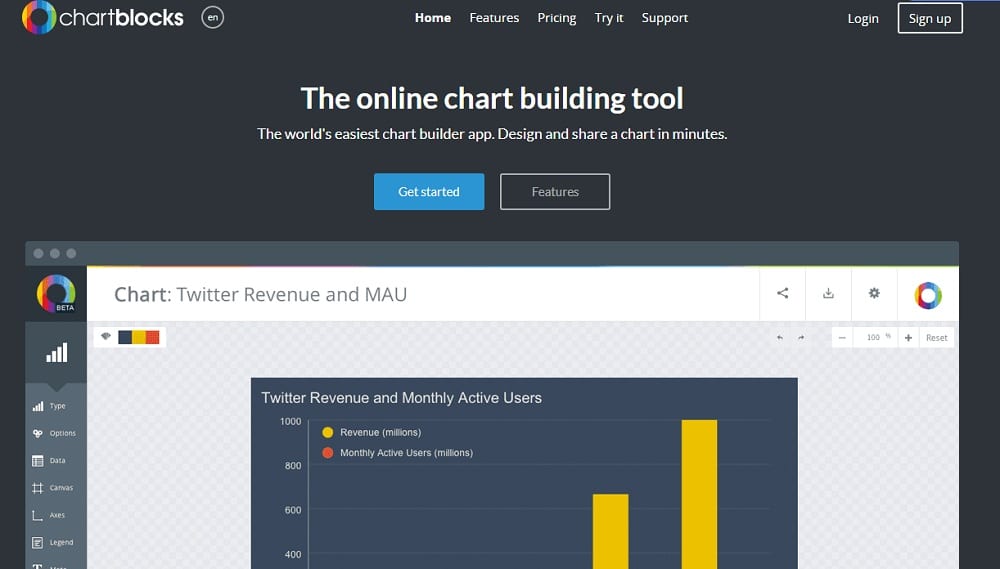
Task: Select the orange-red color swatch
Action: (152, 337)
